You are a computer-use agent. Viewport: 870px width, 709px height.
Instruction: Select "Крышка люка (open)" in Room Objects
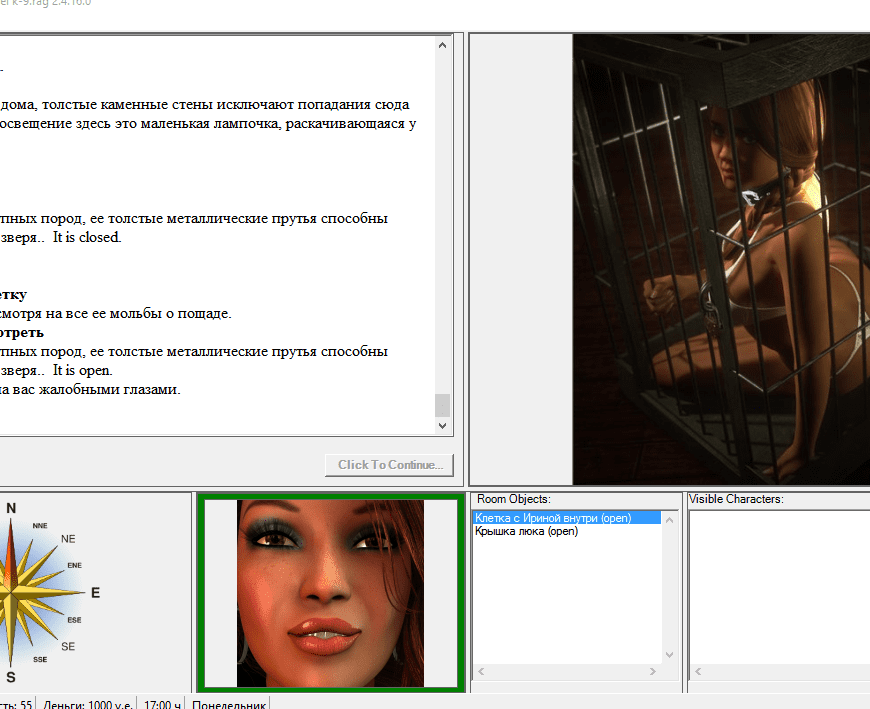(526, 531)
